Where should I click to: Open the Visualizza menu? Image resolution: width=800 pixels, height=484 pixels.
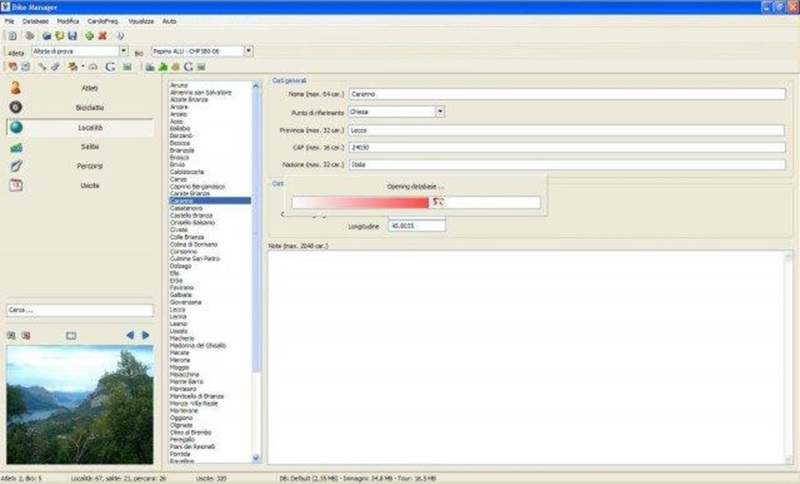coord(141,21)
